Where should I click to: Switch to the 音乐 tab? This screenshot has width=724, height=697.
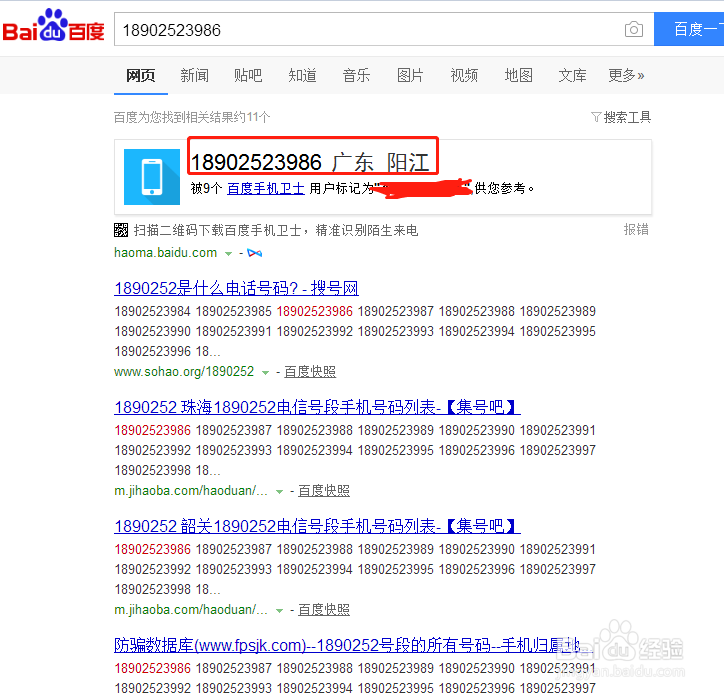pyautogui.click(x=356, y=75)
